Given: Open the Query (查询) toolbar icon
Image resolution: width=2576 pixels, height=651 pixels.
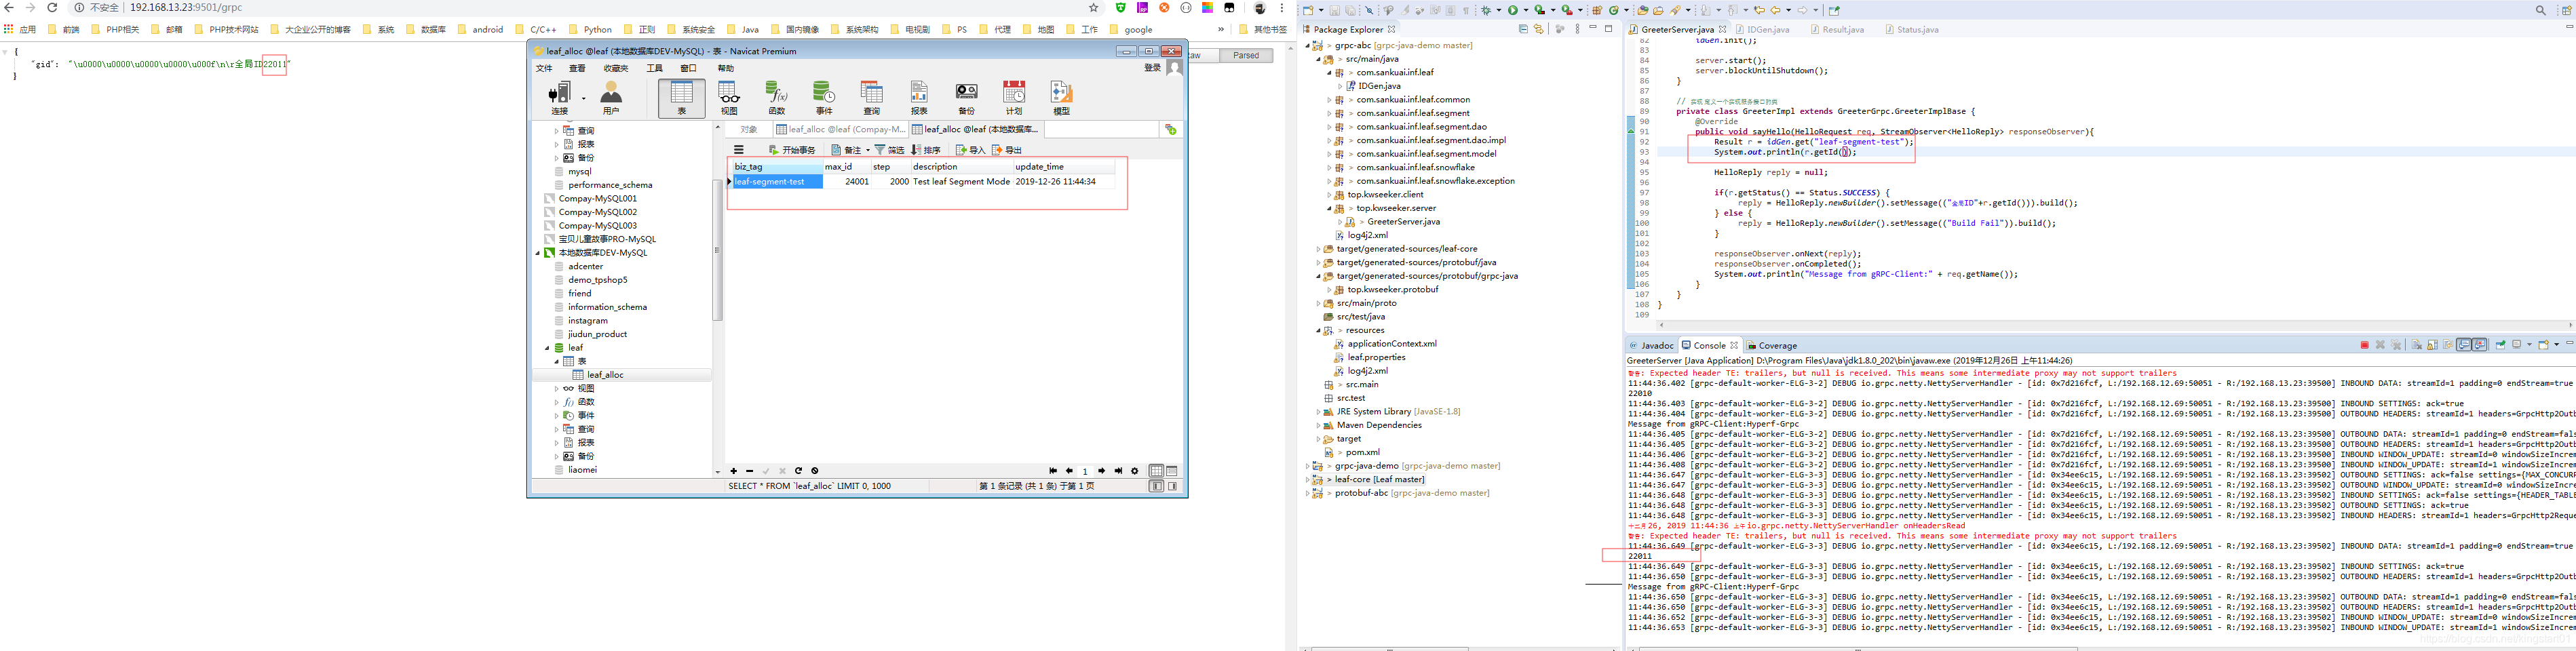Looking at the screenshot, I should 872,98.
